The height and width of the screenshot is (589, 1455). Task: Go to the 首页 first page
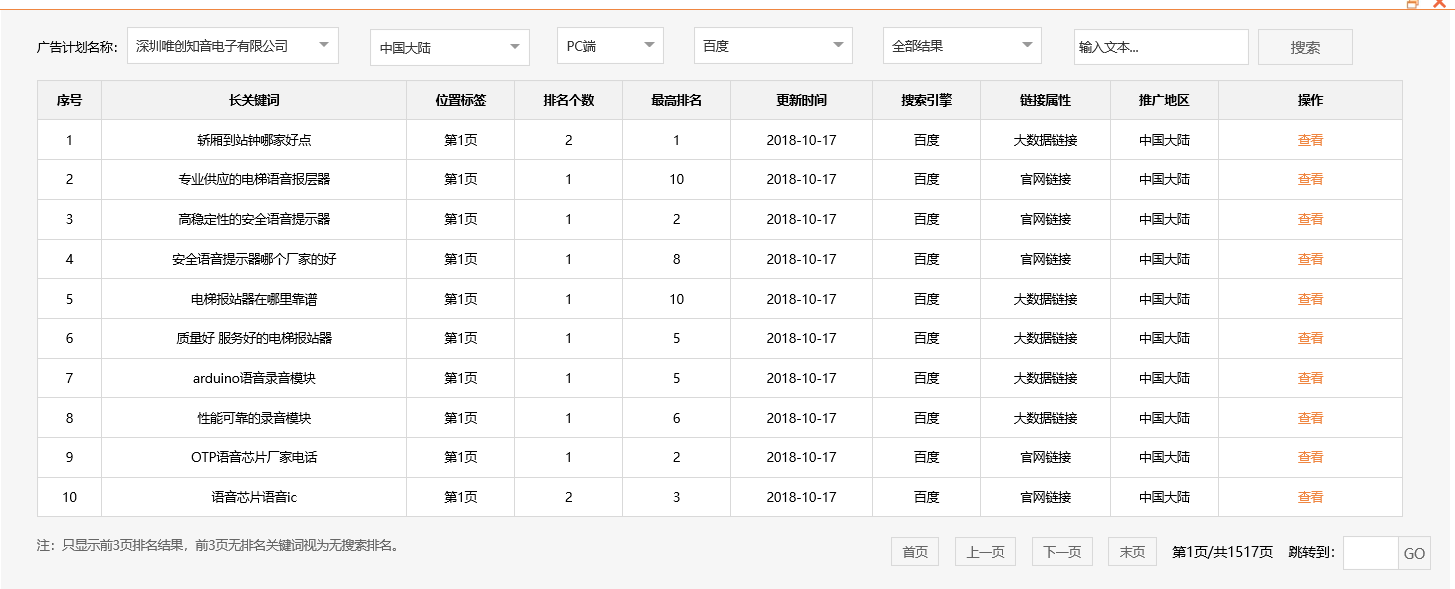914,552
